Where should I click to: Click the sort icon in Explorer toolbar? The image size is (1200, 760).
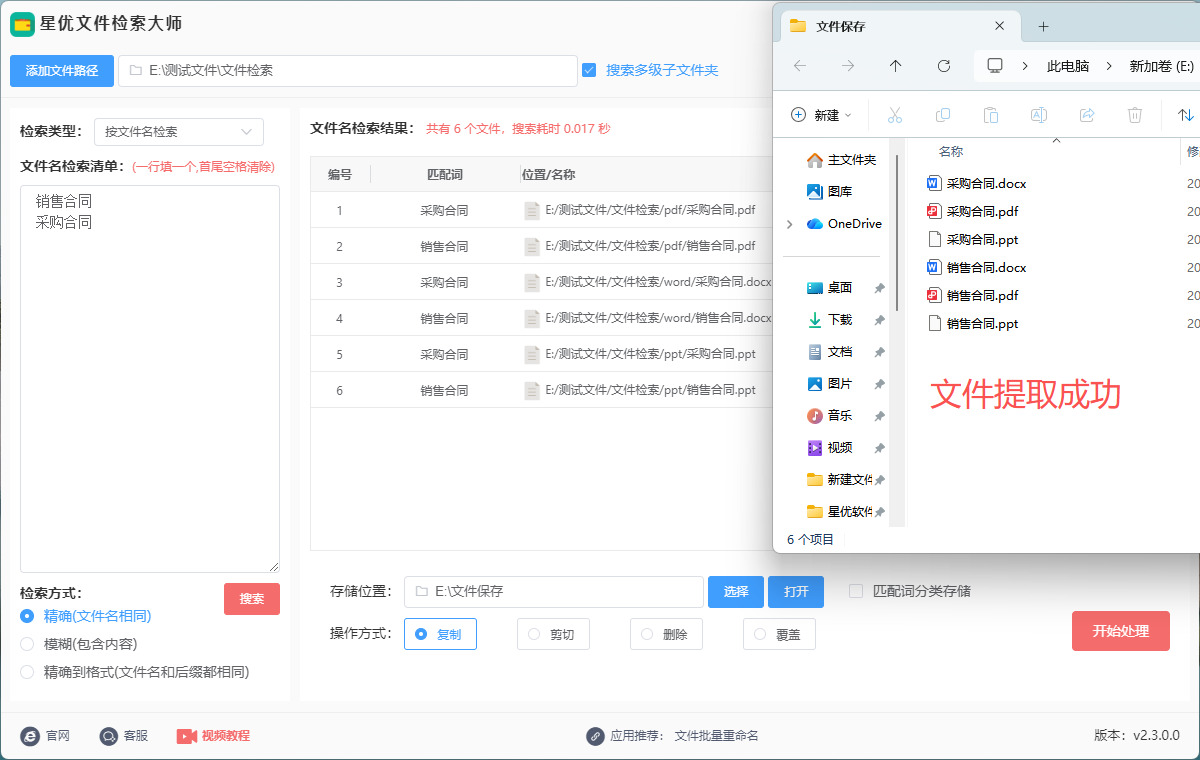tap(1185, 115)
